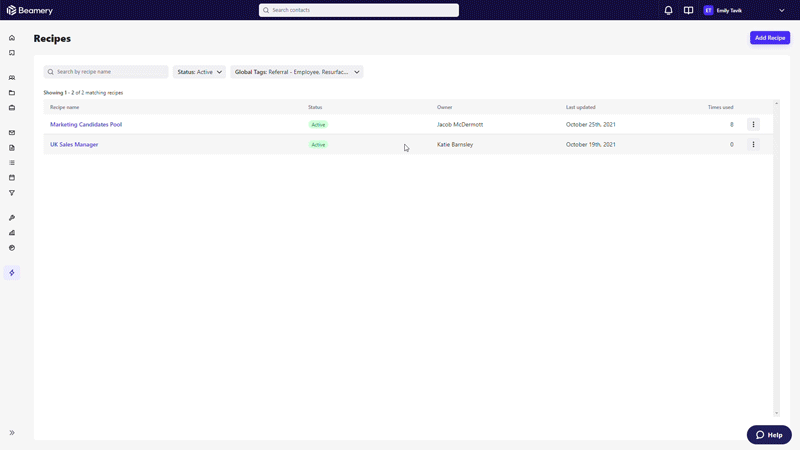Click Active badge in Marketing Candidates Pool row
The height and width of the screenshot is (450, 800).
click(318, 124)
